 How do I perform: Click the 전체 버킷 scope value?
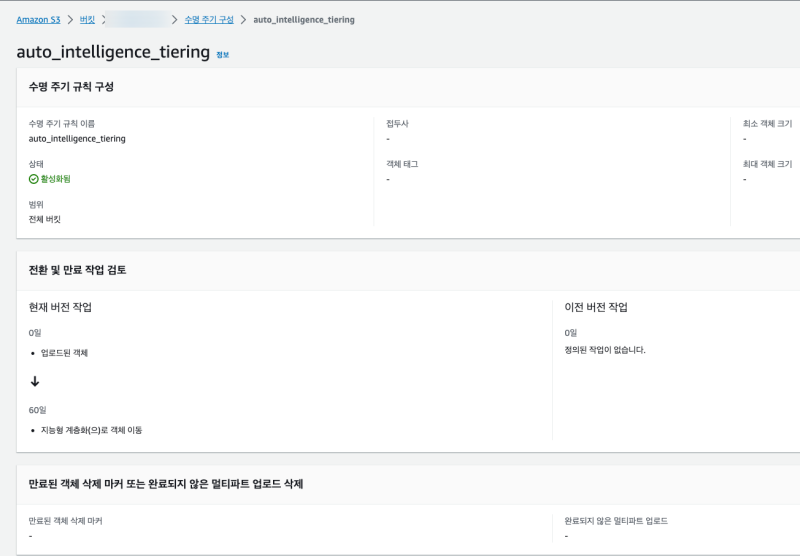point(45,219)
